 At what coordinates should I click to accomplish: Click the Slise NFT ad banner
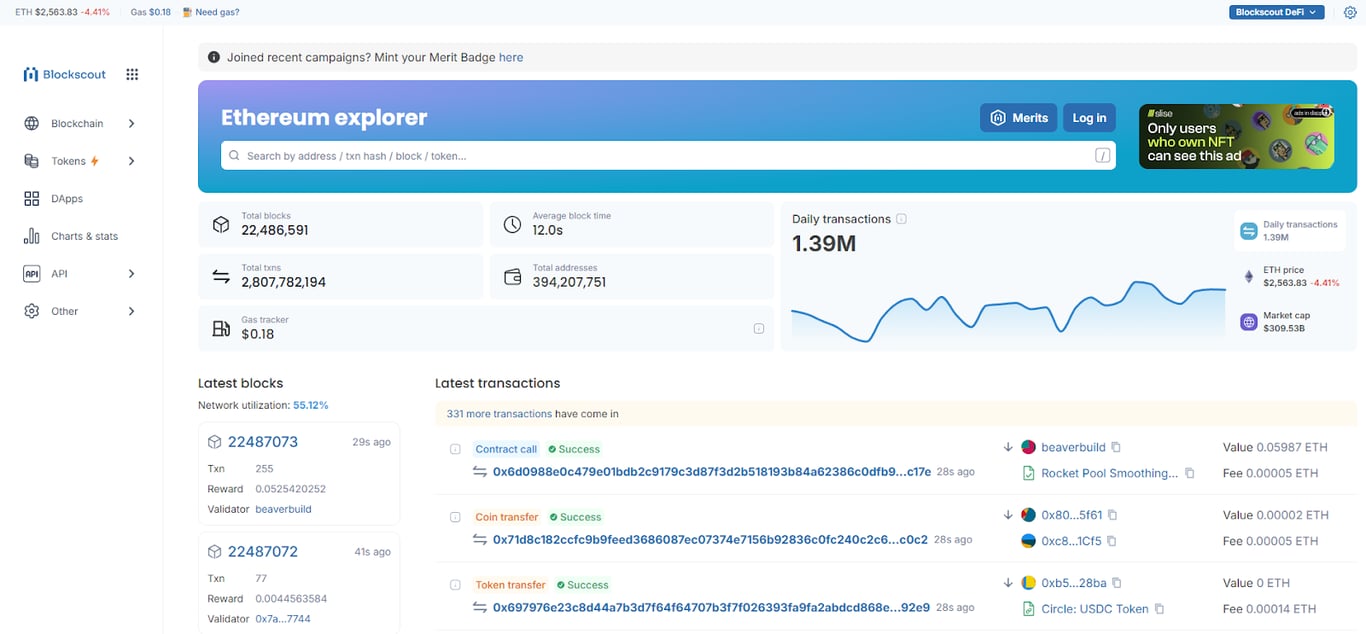[x=1237, y=136]
